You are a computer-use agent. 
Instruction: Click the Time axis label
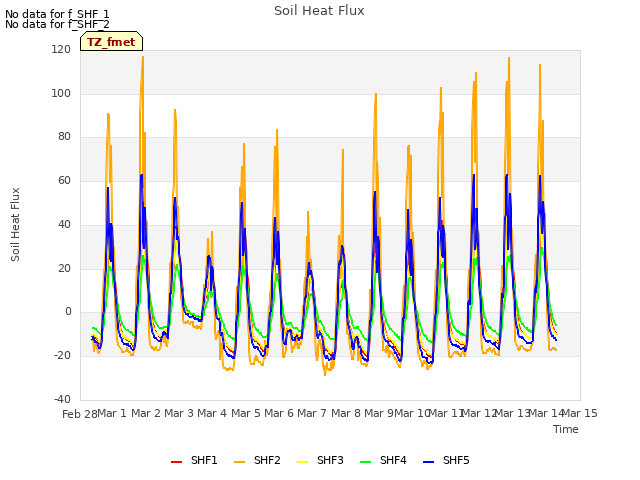566,429
